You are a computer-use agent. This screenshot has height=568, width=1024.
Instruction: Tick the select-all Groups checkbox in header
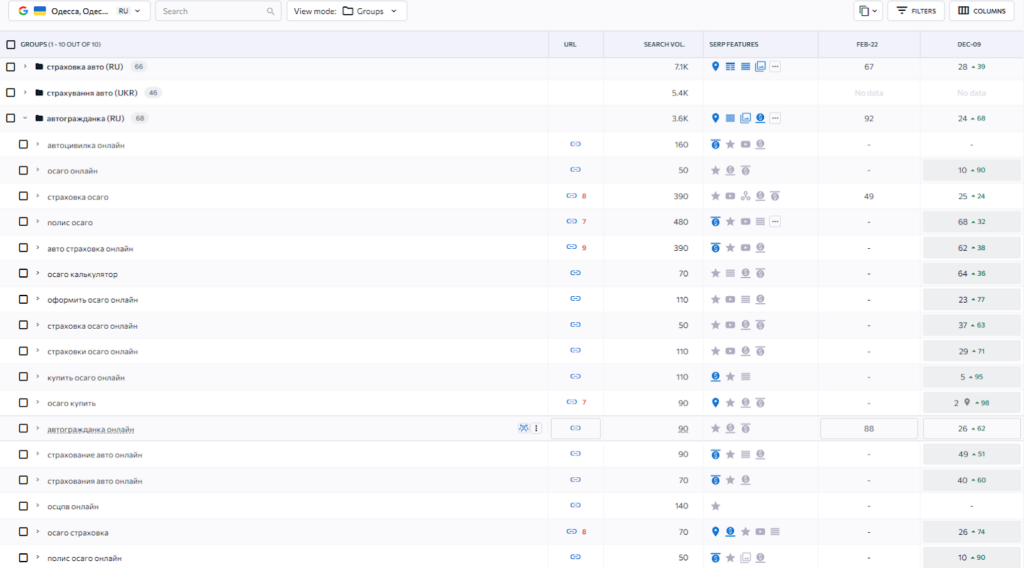tap(11, 44)
